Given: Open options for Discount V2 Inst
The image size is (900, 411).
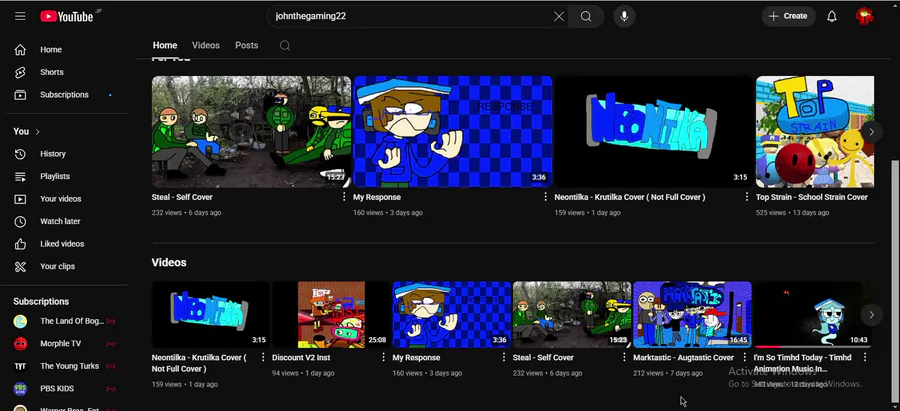Looking at the screenshot, I should pos(383,357).
